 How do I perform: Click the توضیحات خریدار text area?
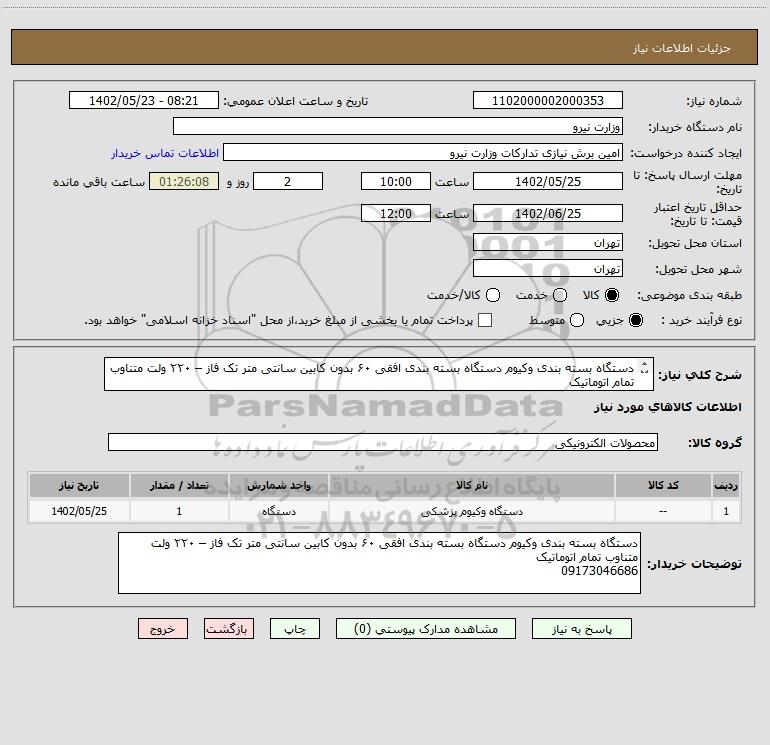click(x=379, y=563)
